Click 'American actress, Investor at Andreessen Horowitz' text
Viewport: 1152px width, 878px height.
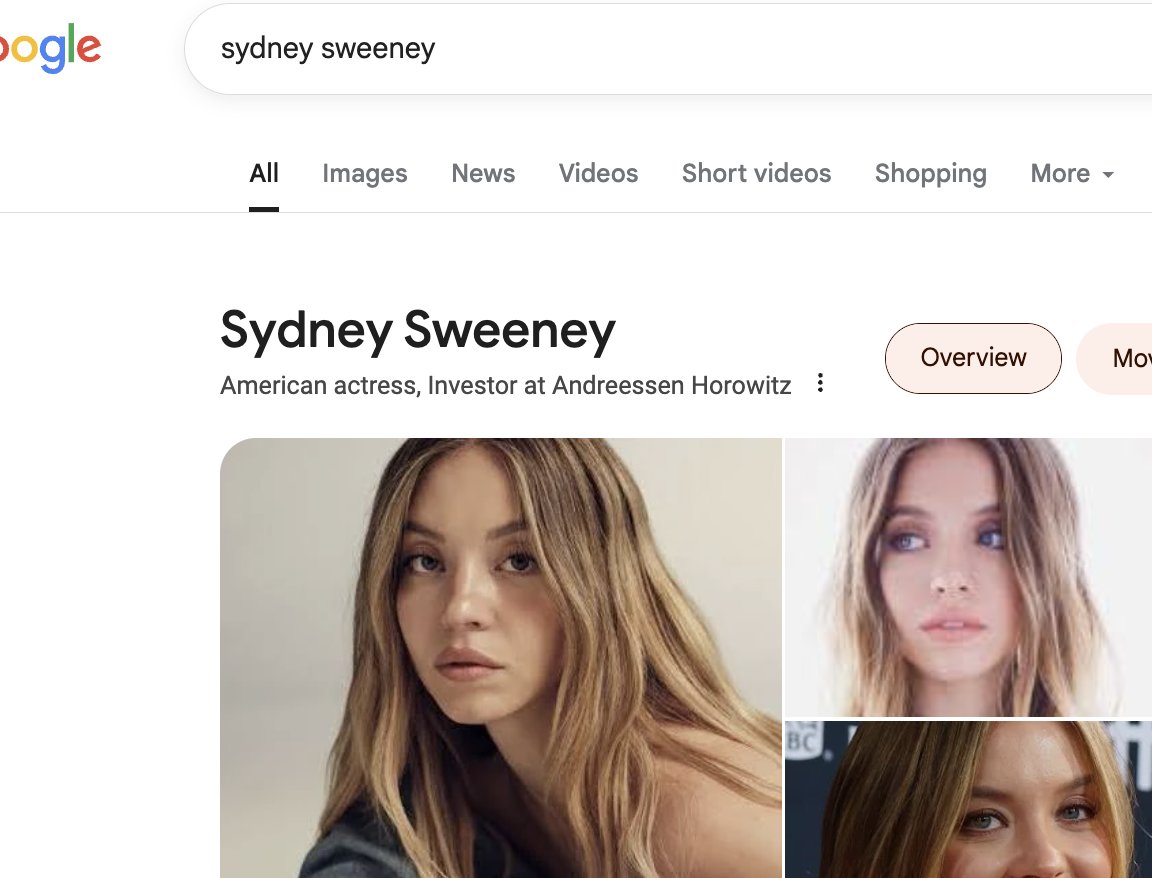pos(505,385)
